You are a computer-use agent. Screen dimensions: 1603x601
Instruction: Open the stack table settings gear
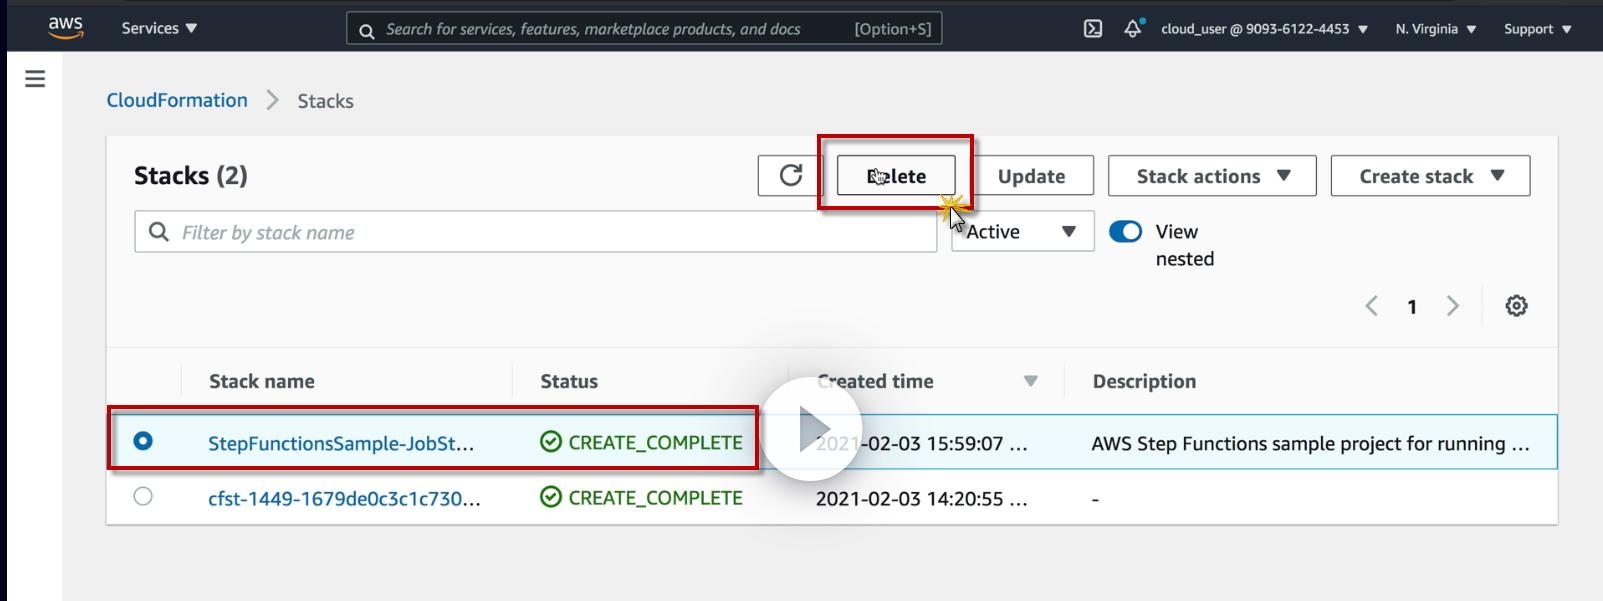(x=1516, y=306)
